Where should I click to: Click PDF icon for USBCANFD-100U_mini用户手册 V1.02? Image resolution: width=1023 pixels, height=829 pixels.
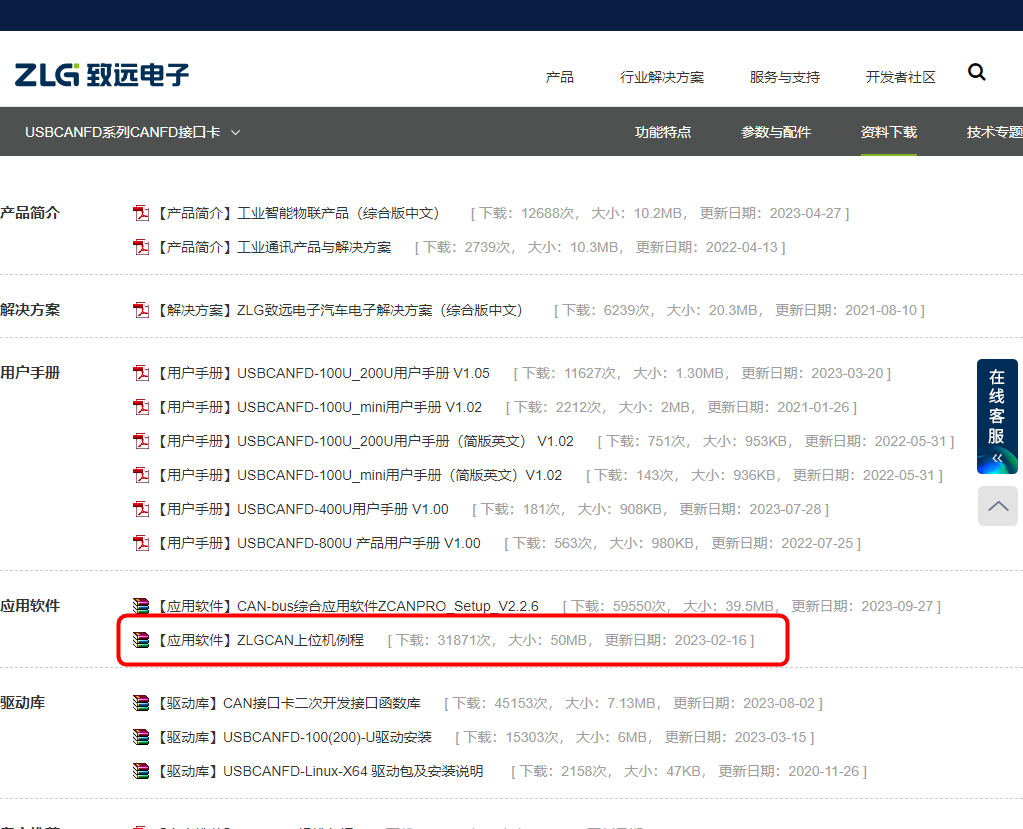tap(141, 407)
